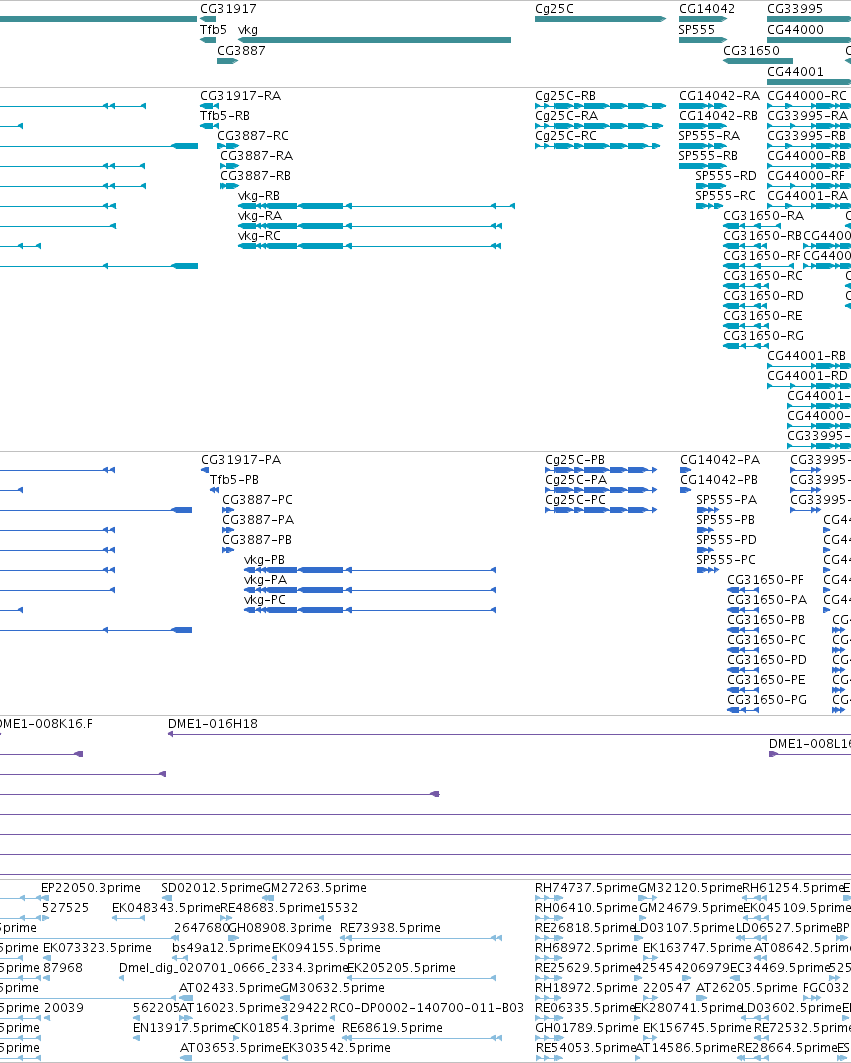Image resolution: width=851 pixels, height=1063 pixels.
Task: Select EST RE73938.5prime
Action: click(391, 928)
